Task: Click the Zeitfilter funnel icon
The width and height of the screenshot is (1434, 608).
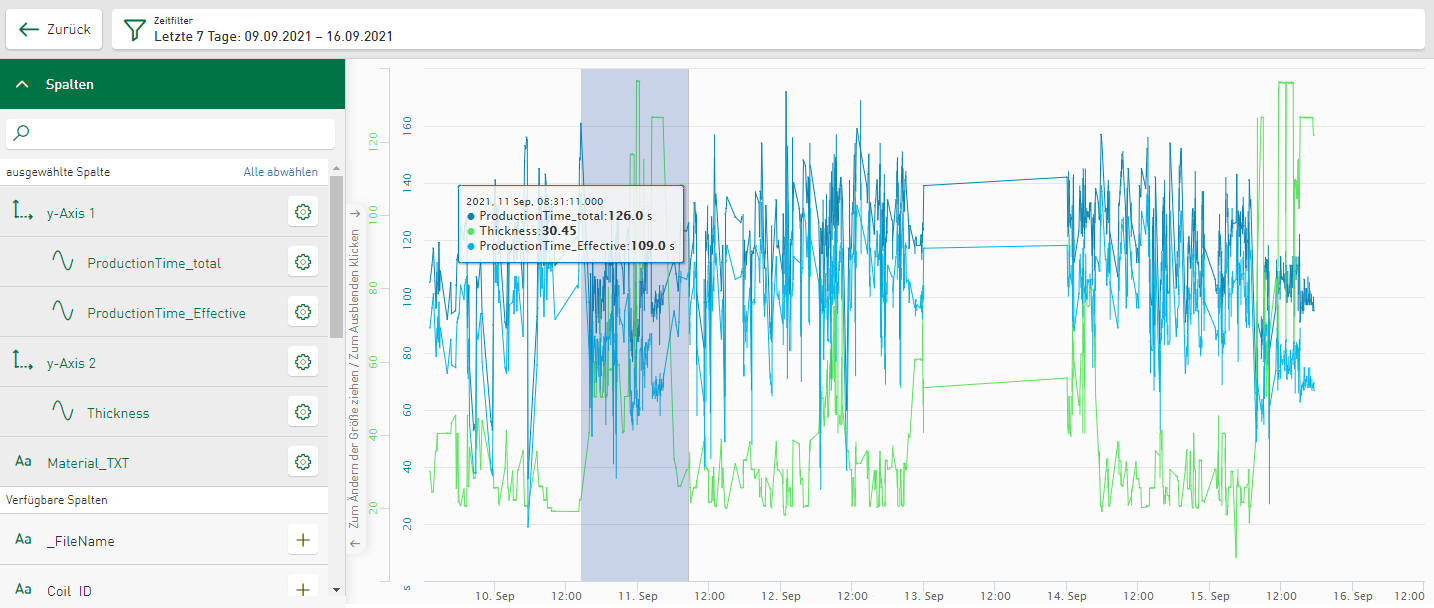Action: [x=134, y=30]
